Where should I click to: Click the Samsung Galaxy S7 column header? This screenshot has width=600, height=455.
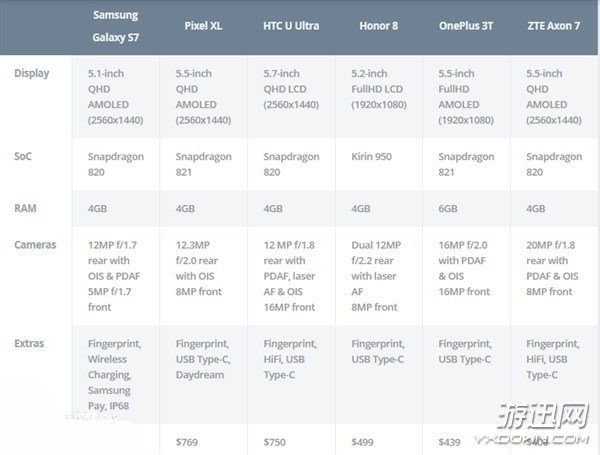[x=116, y=27]
